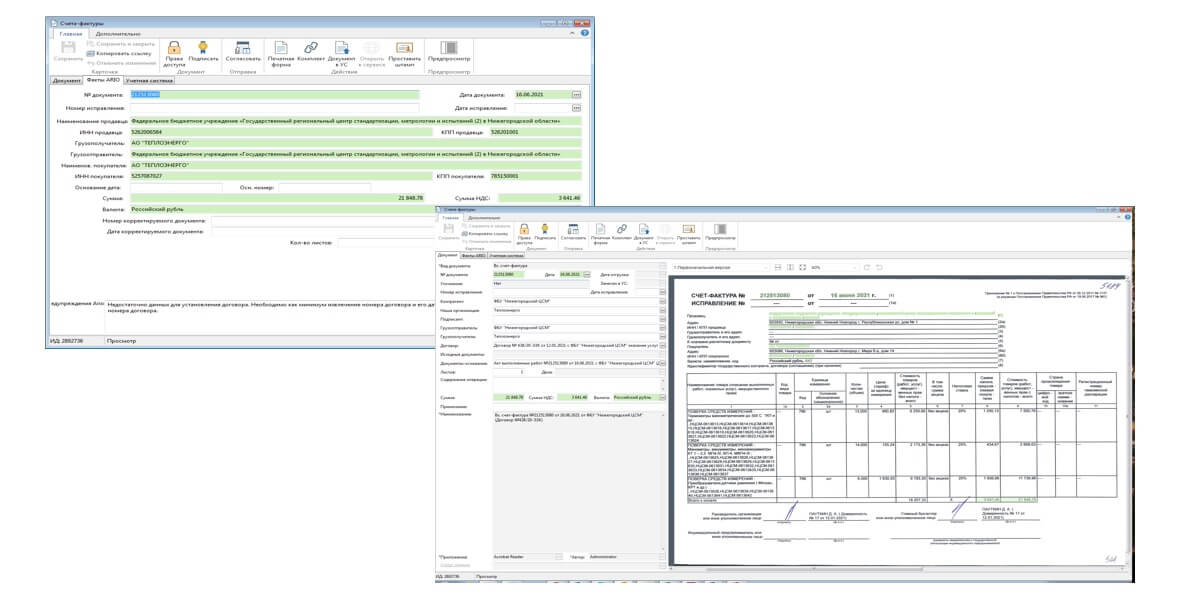Click КПП покупателя value field
Viewport: 1179px width, 597px height.
point(535,176)
